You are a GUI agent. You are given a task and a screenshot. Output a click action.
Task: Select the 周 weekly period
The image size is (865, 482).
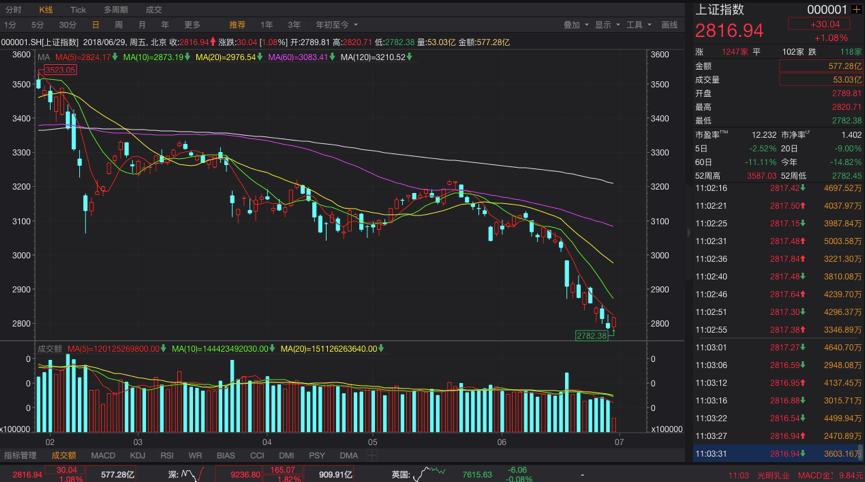[x=119, y=25]
